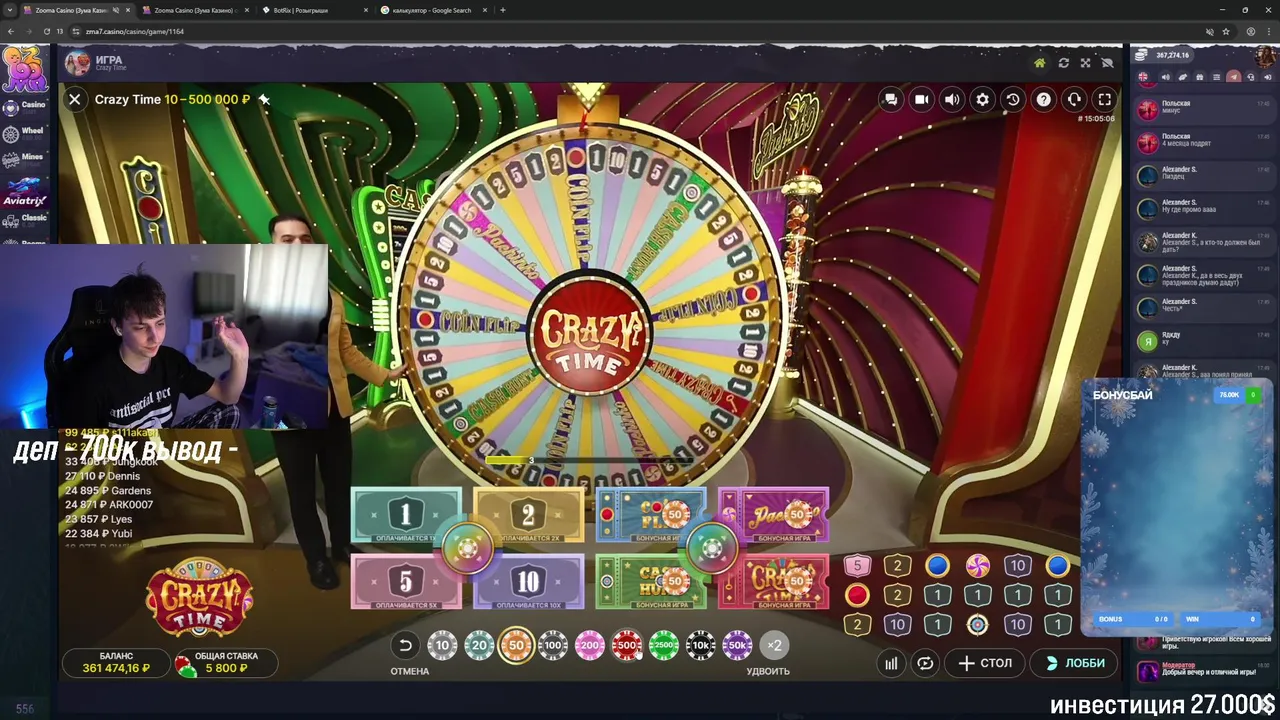The height and width of the screenshot is (720, 1280).
Task: Select the red 500 chip
Action: click(627, 646)
